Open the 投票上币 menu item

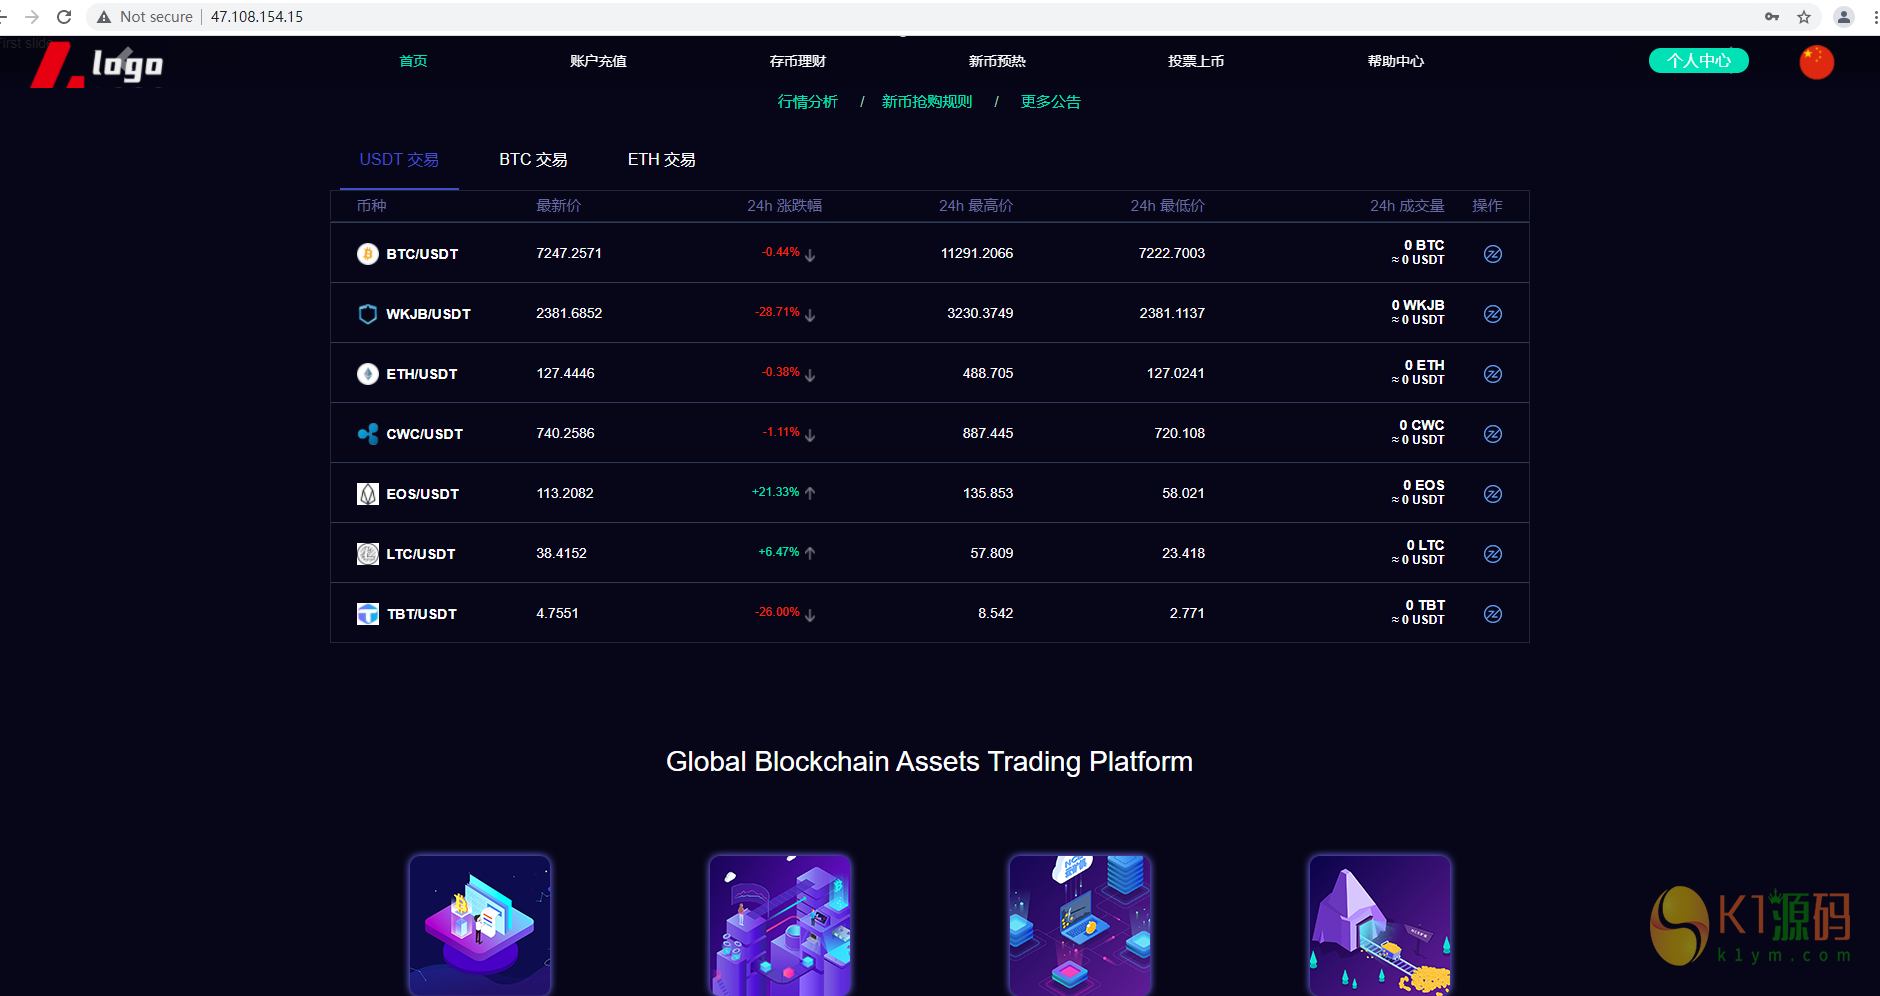tap(1196, 61)
